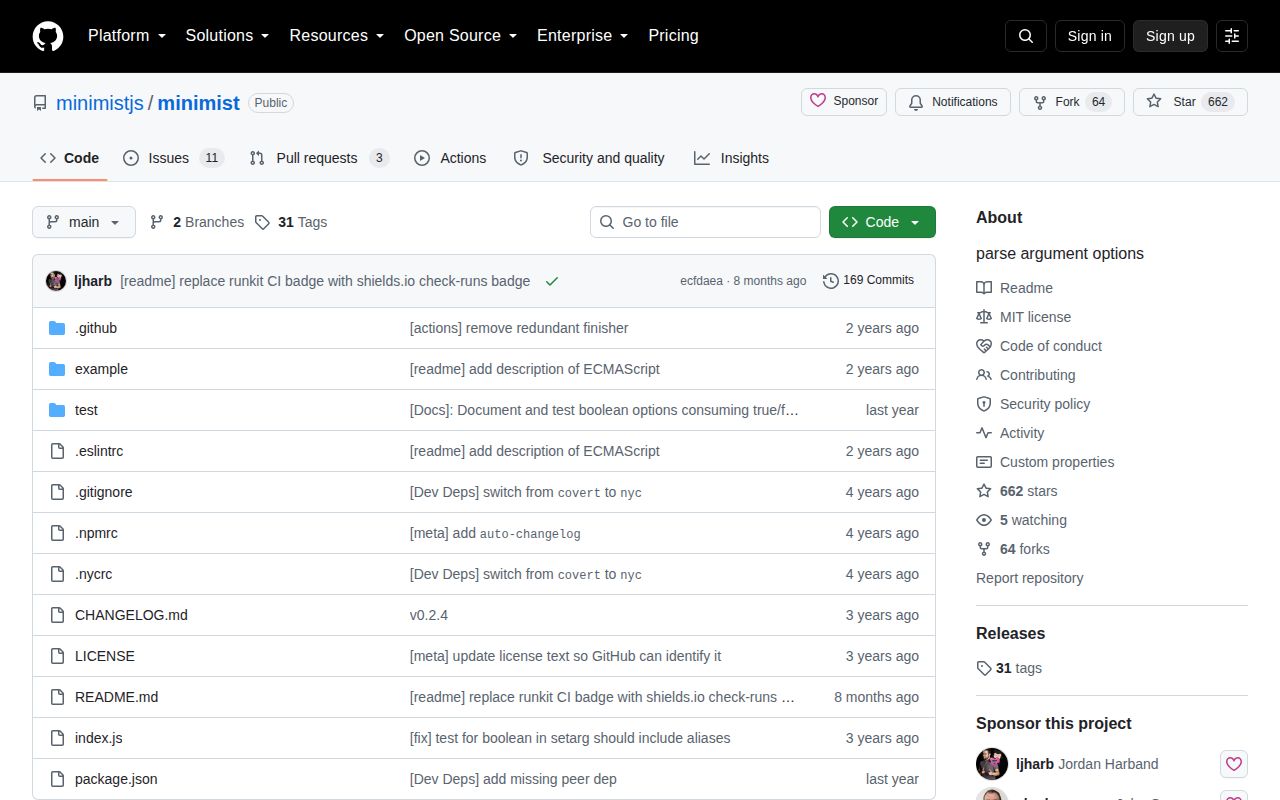Click the file icon for CHANGELOG.md
This screenshot has height=800, width=1280.
tap(57, 615)
